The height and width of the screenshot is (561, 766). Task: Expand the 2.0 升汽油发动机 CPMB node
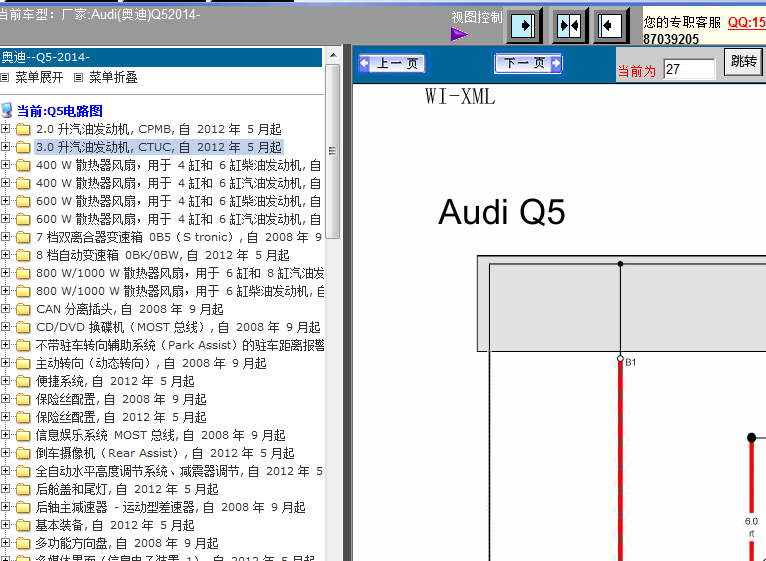tap(5, 129)
